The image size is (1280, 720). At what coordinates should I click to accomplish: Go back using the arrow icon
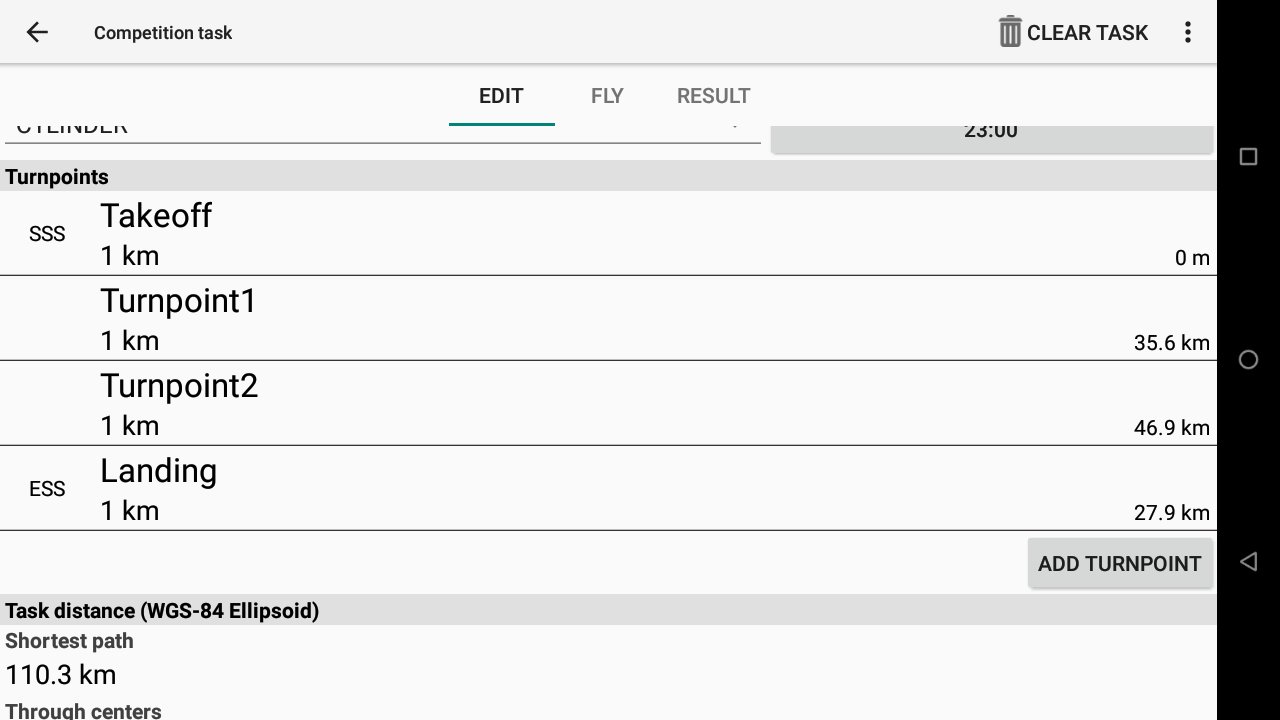coord(37,32)
